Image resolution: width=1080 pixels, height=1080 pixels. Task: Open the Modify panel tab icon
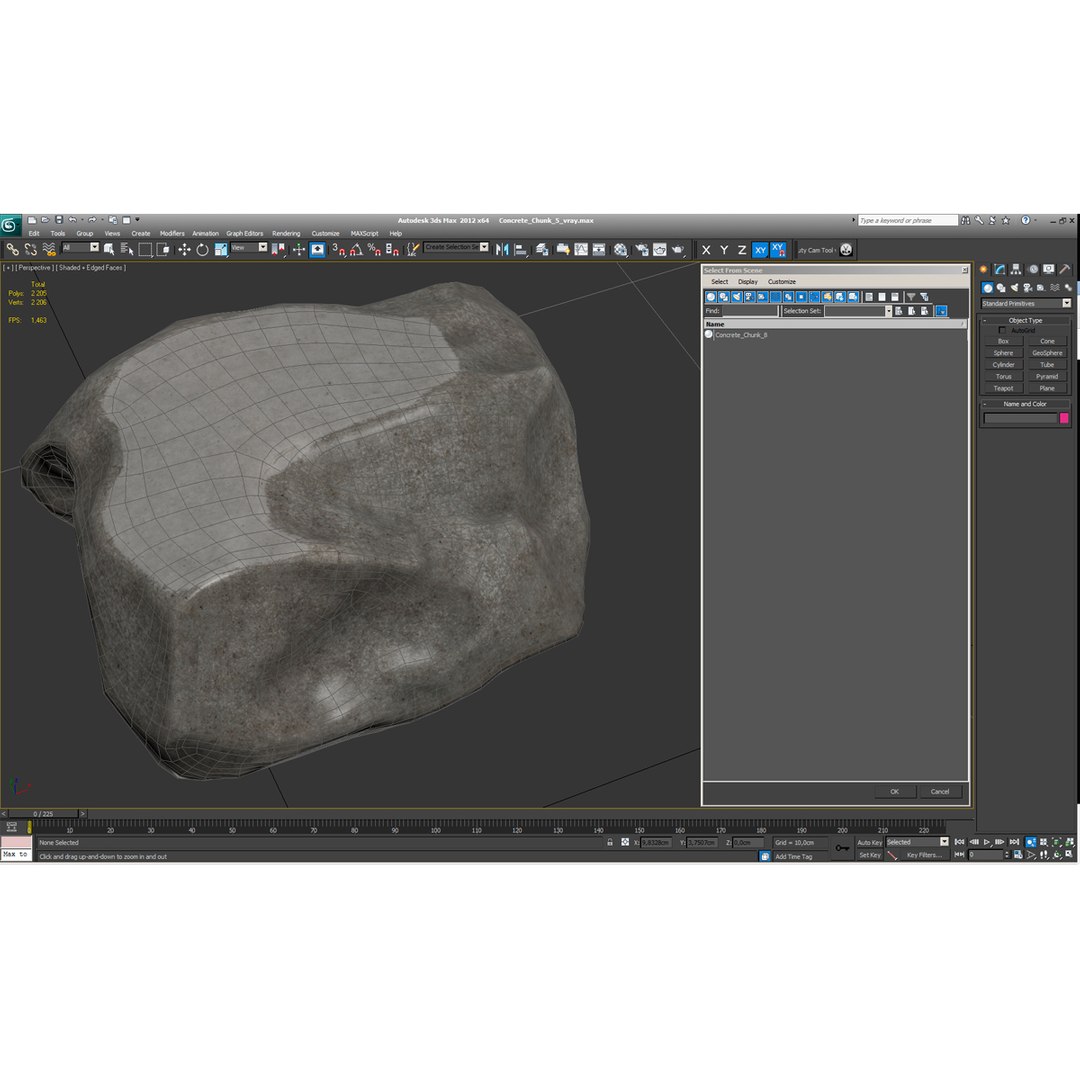click(999, 269)
